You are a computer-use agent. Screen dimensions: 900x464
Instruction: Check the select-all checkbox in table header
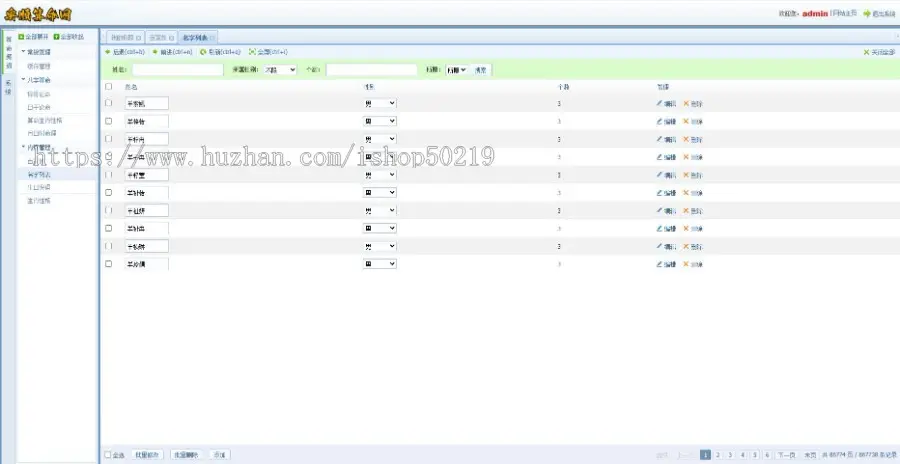point(108,87)
